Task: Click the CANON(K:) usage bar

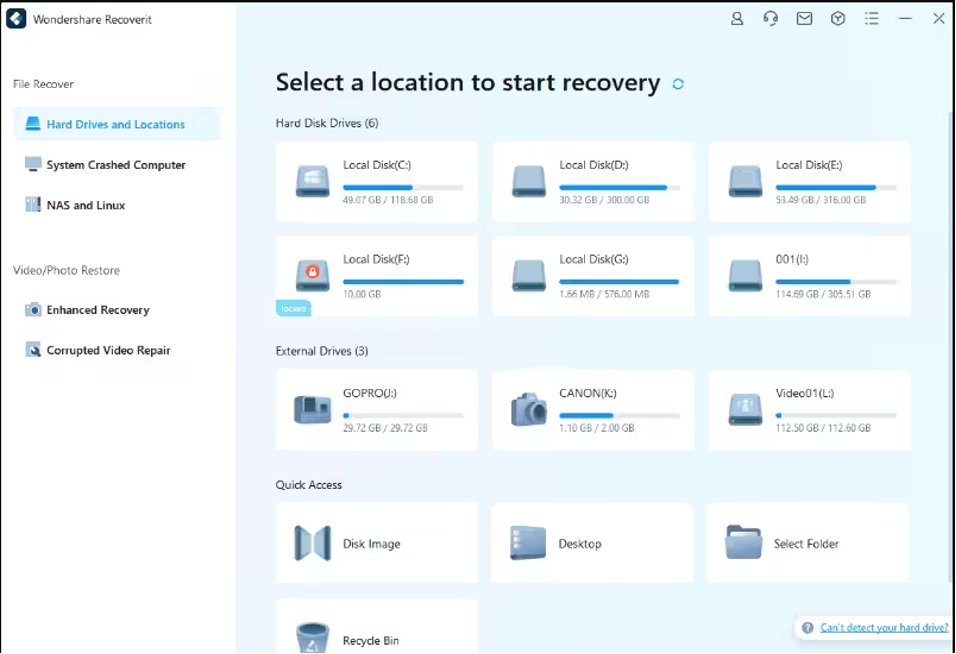Action: 619,416
